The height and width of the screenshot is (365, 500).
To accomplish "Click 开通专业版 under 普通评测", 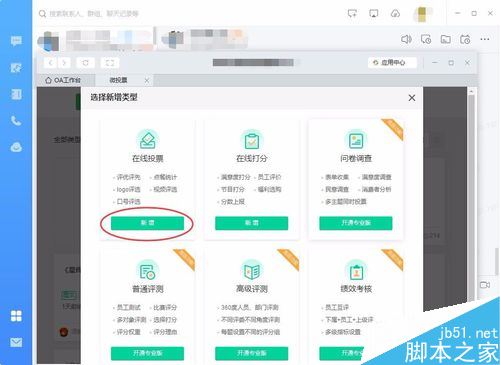I will [147, 353].
